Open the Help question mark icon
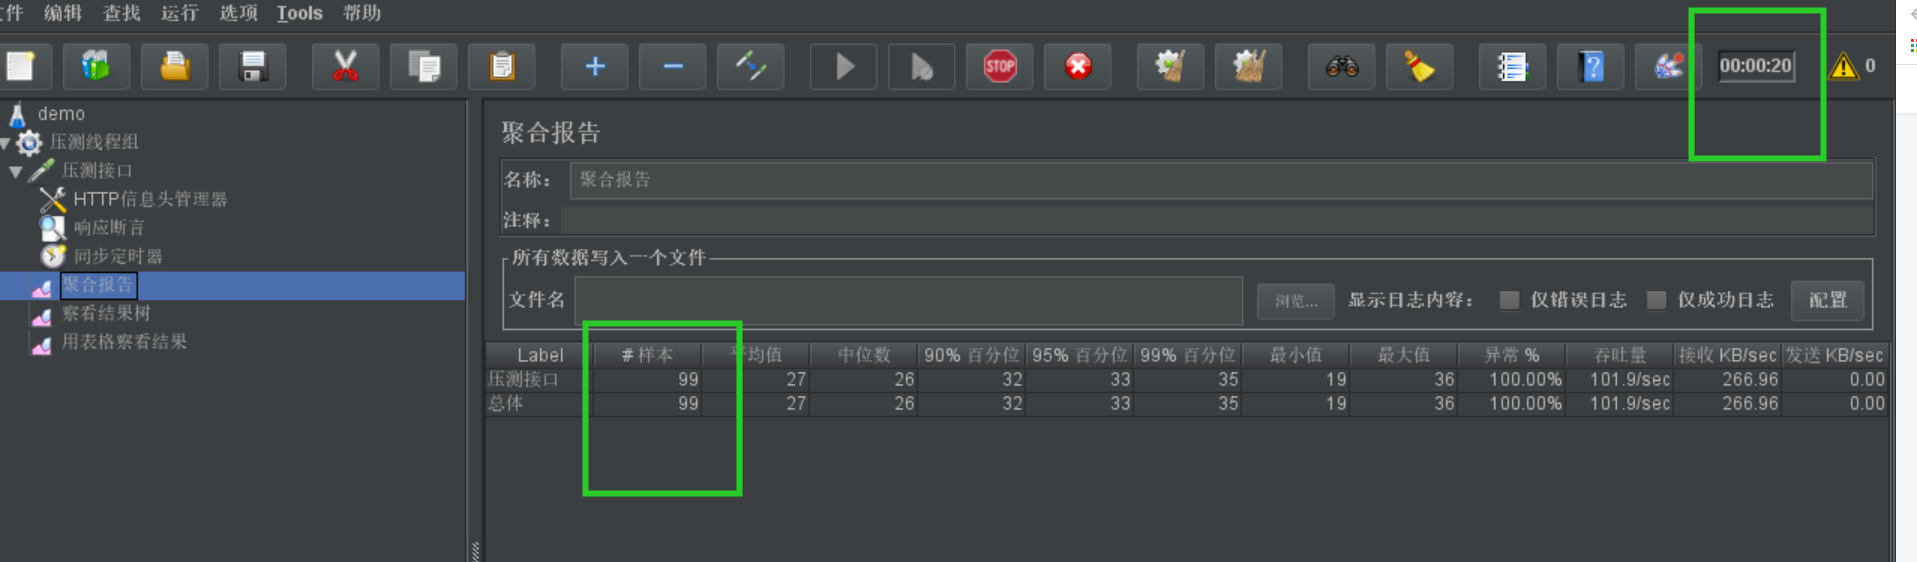Viewport: 1917px width, 562px height. click(x=1590, y=67)
